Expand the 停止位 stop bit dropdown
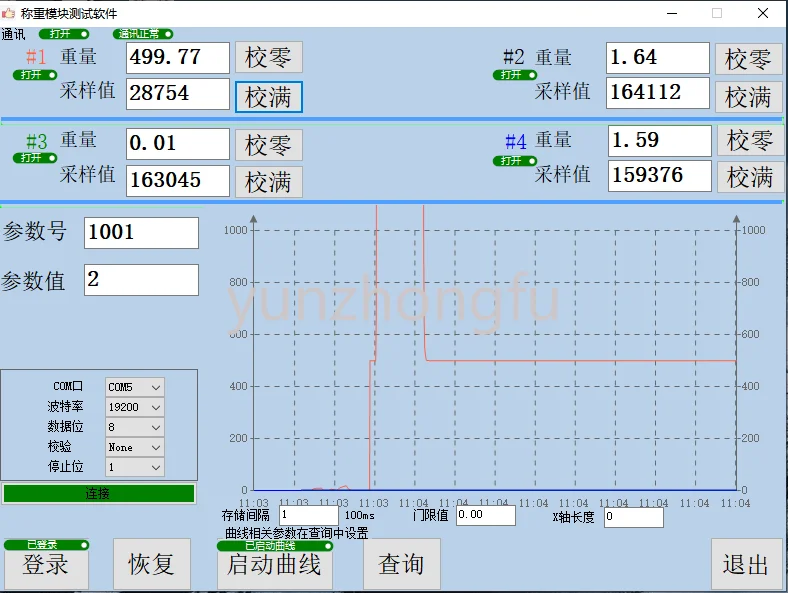This screenshot has width=788, height=593. point(135,467)
